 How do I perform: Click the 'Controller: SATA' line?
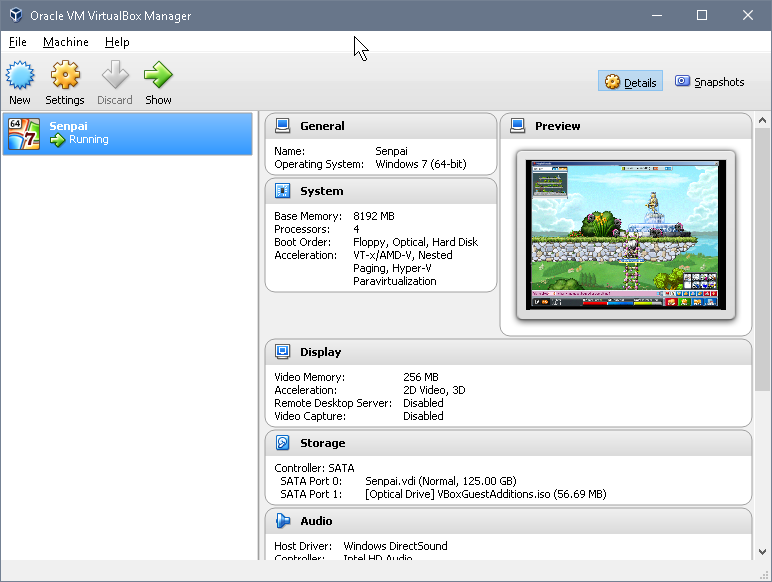pos(314,468)
